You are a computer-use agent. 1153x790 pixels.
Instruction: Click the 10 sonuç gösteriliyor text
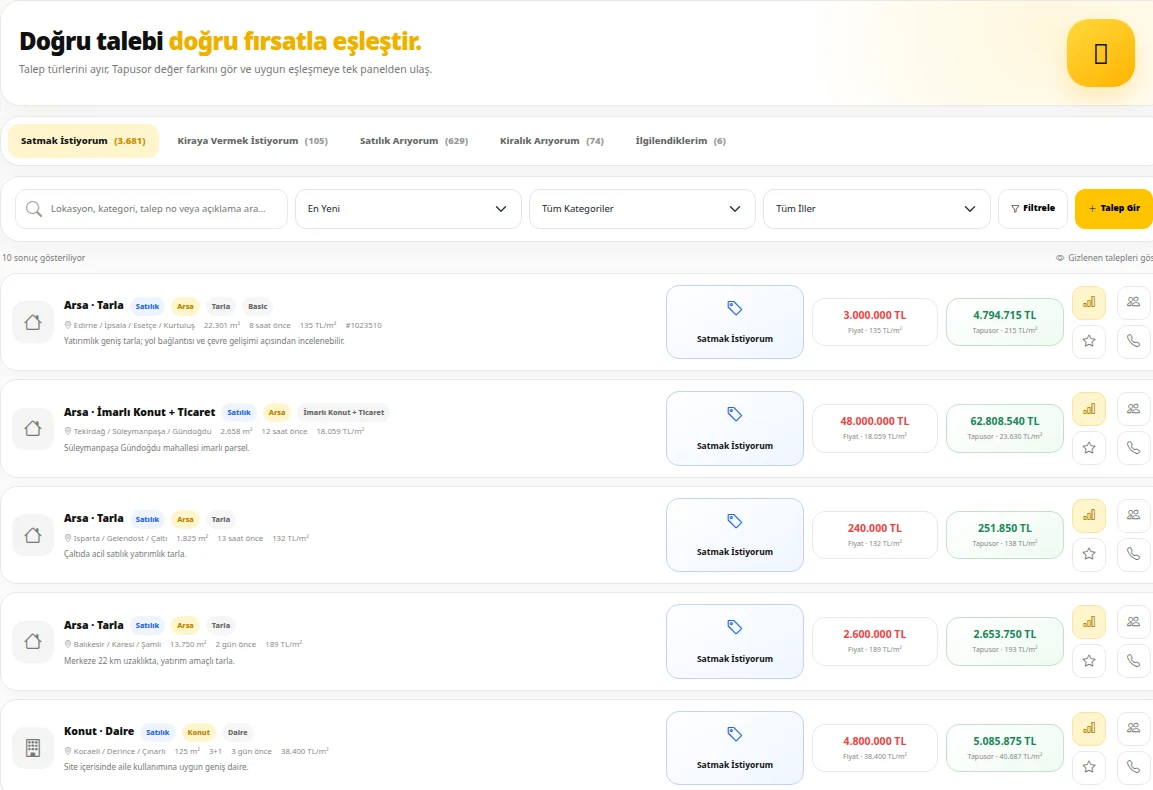click(43, 258)
